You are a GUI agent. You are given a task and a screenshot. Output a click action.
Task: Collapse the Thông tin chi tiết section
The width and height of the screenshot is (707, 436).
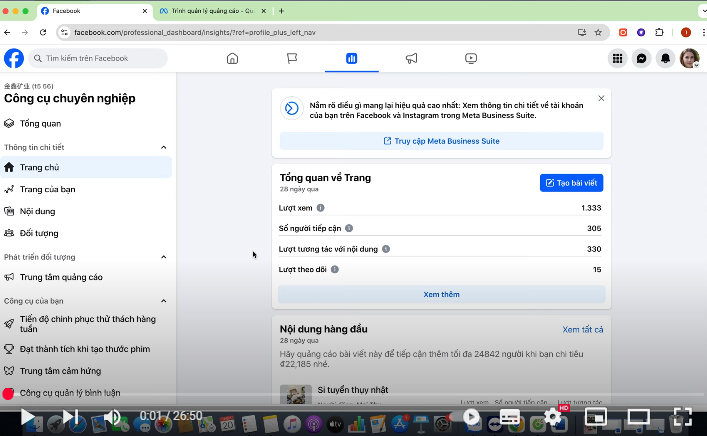pyautogui.click(x=164, y=147)
